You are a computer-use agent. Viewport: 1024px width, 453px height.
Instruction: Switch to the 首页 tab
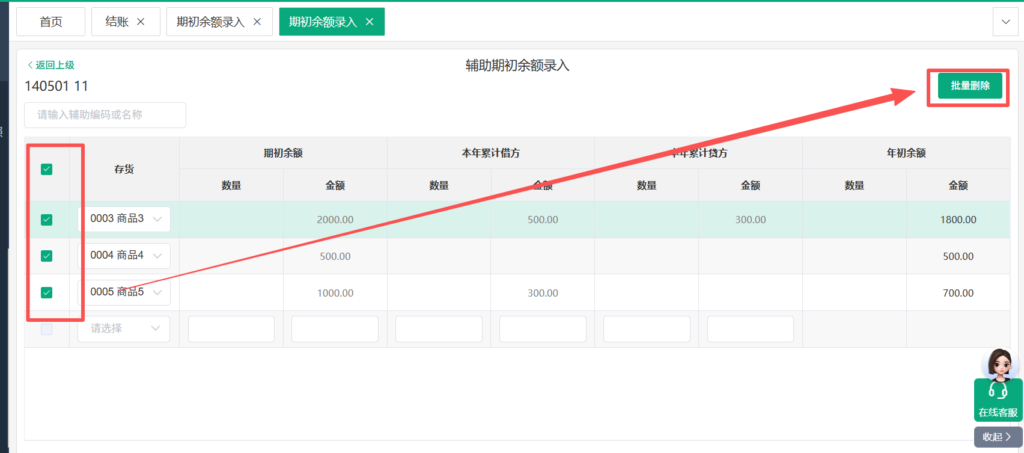point(50,22)
